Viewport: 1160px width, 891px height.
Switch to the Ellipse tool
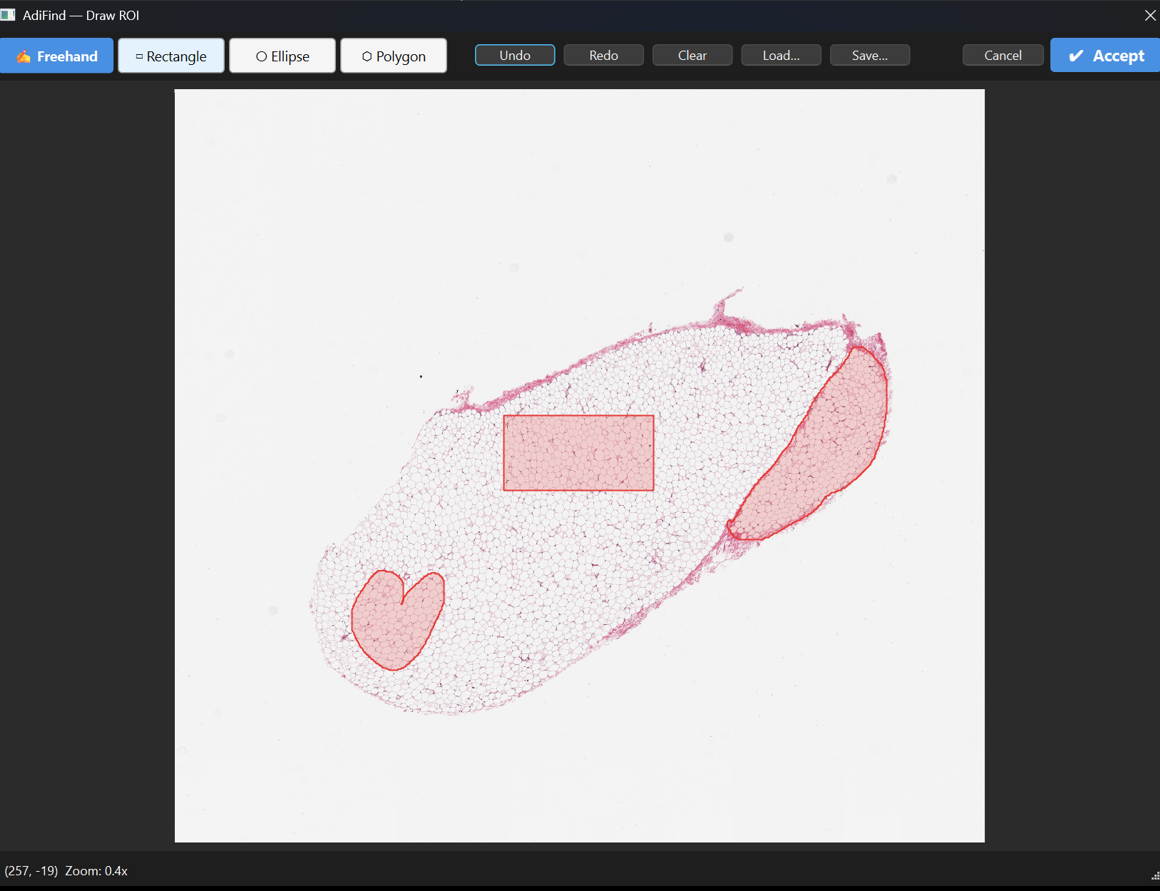click(x=283, y=56)
